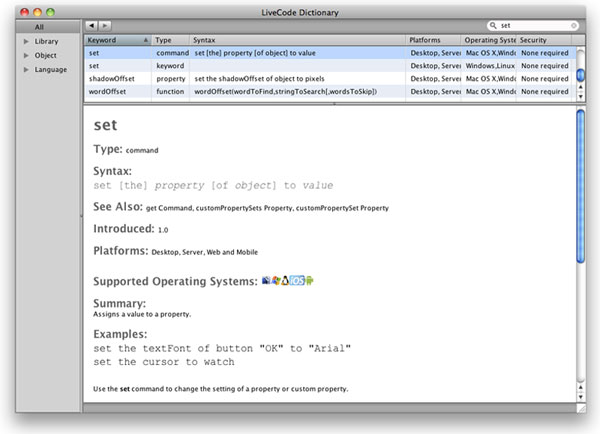
Task: Click the forward navigation arrow button
Action: coord(105,26)
